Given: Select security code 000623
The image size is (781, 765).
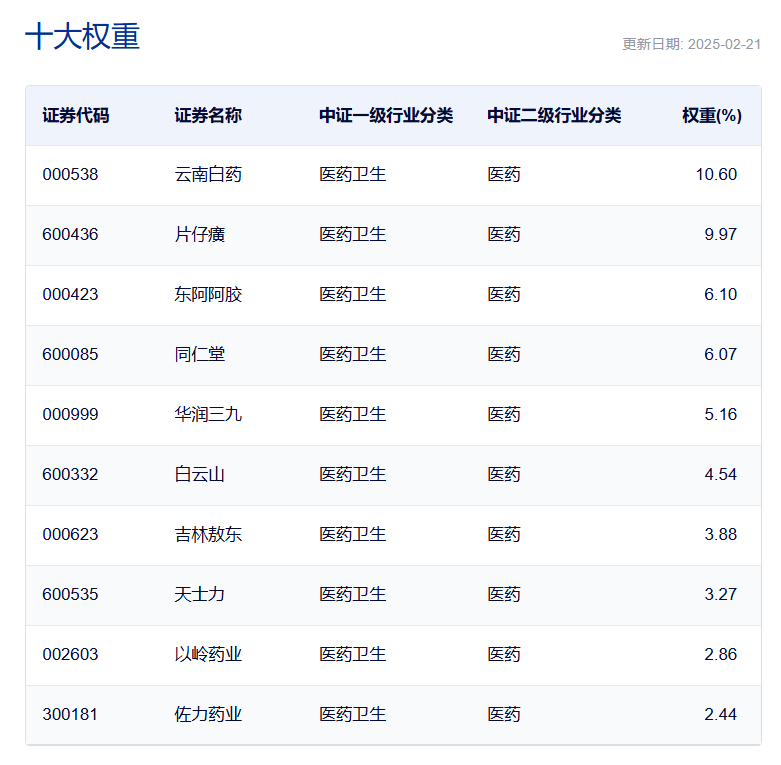Looking at the screenshot, I should [x=70, y=535].
